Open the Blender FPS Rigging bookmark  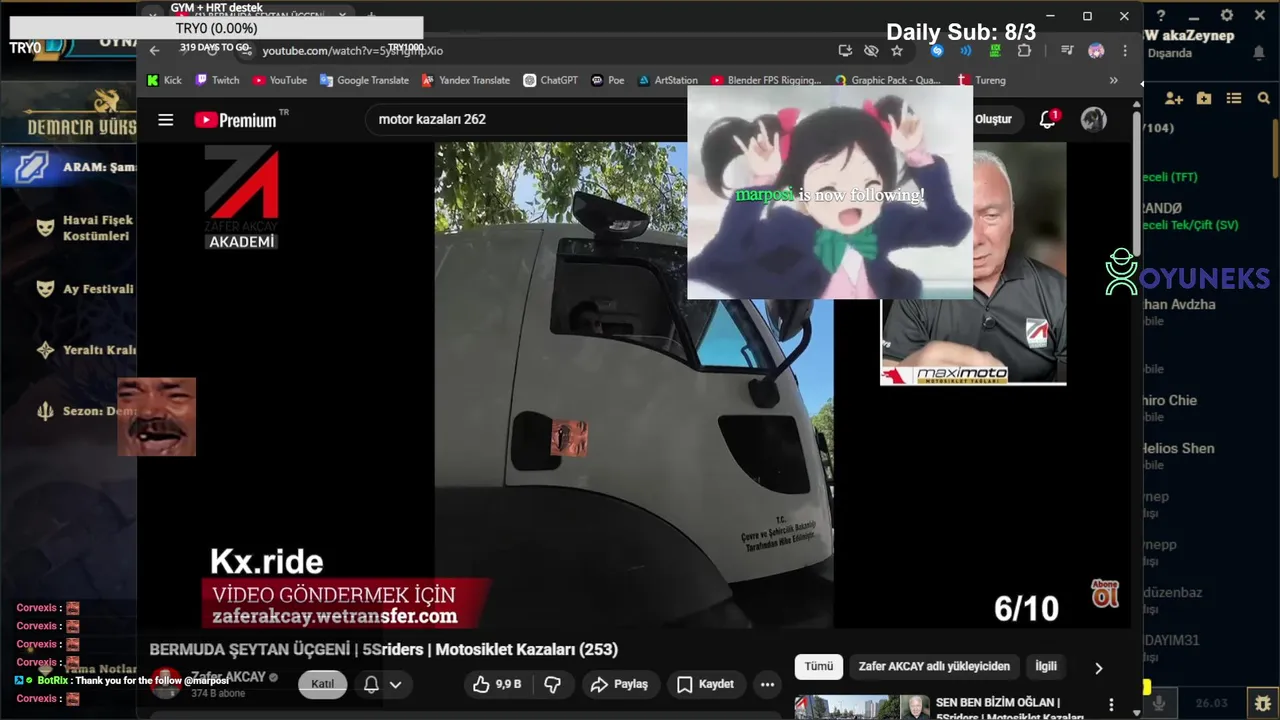[x=766, y=80]
